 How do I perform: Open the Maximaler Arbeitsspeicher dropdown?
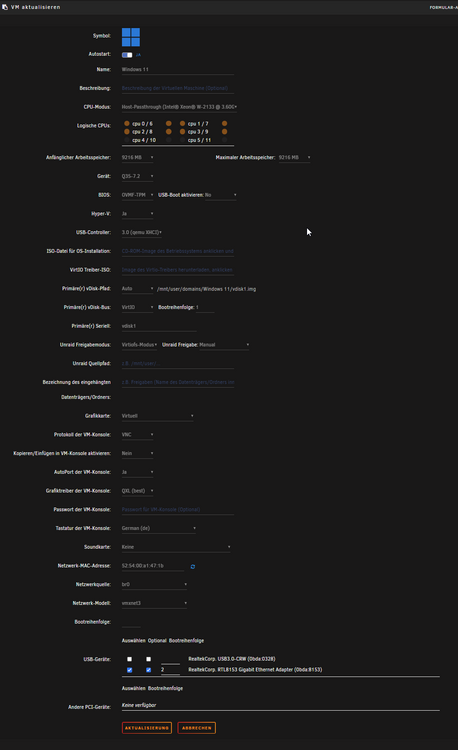294,157
